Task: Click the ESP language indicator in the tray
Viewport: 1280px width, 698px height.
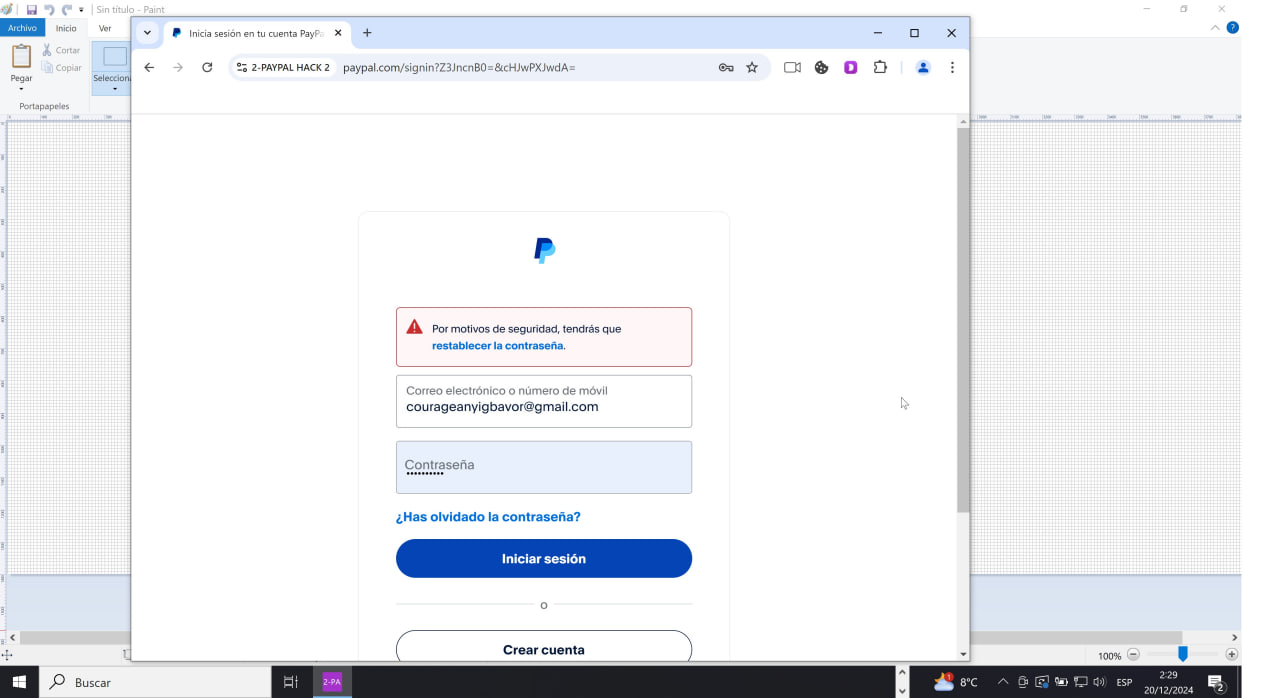Action: (x=1124, y=682)
